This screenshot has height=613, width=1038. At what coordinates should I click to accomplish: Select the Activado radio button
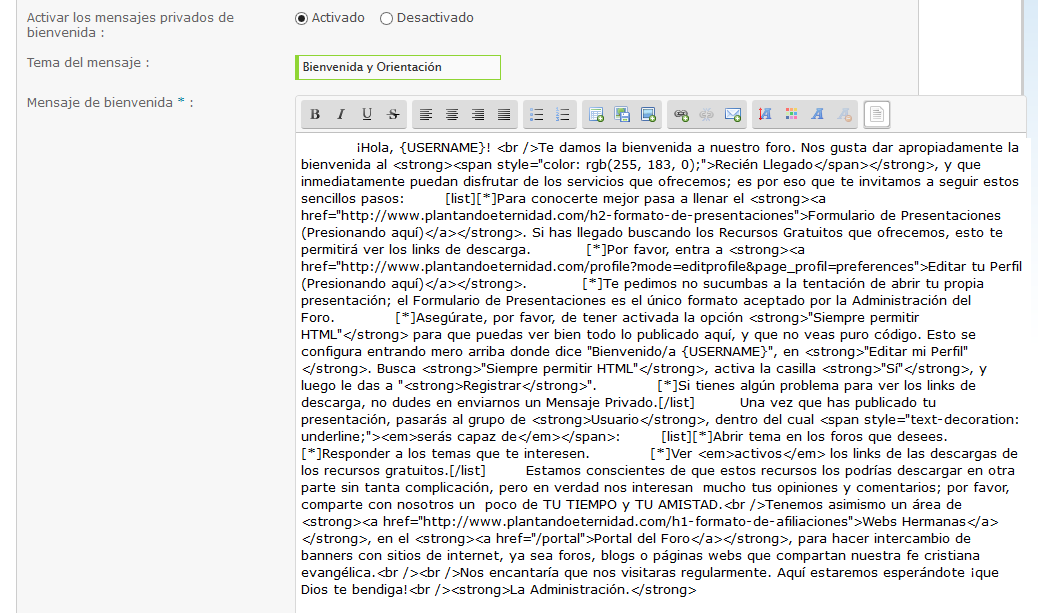click(302, 18)
